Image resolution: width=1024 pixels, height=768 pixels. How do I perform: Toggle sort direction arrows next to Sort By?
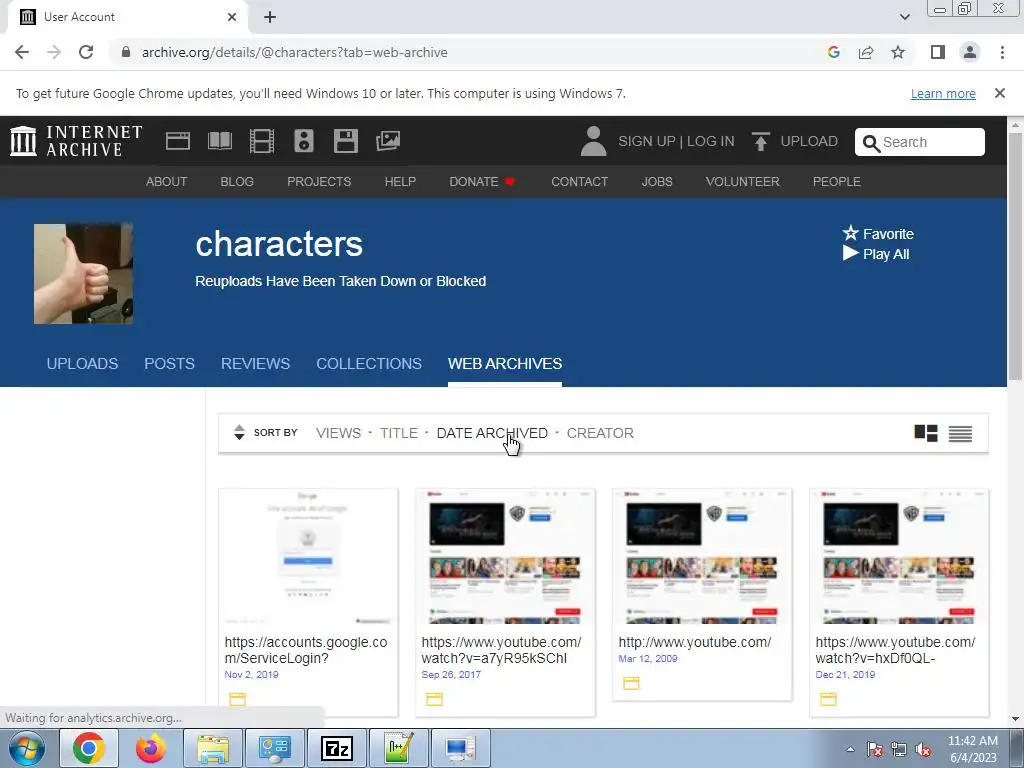pyautogui.click(x=239, y=432)
